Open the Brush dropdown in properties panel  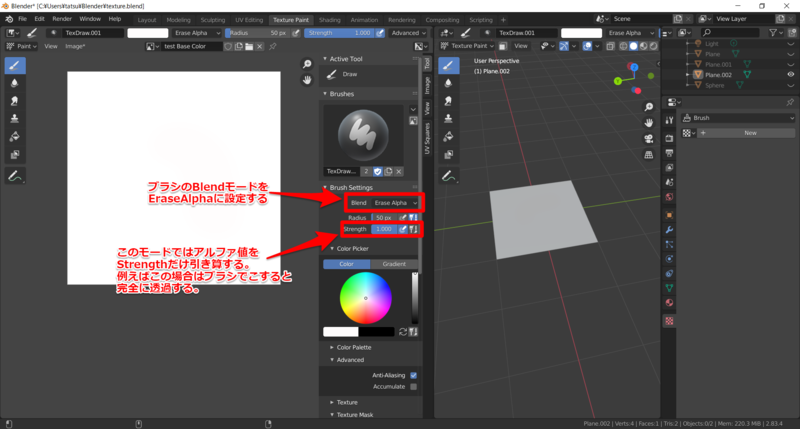738,118
